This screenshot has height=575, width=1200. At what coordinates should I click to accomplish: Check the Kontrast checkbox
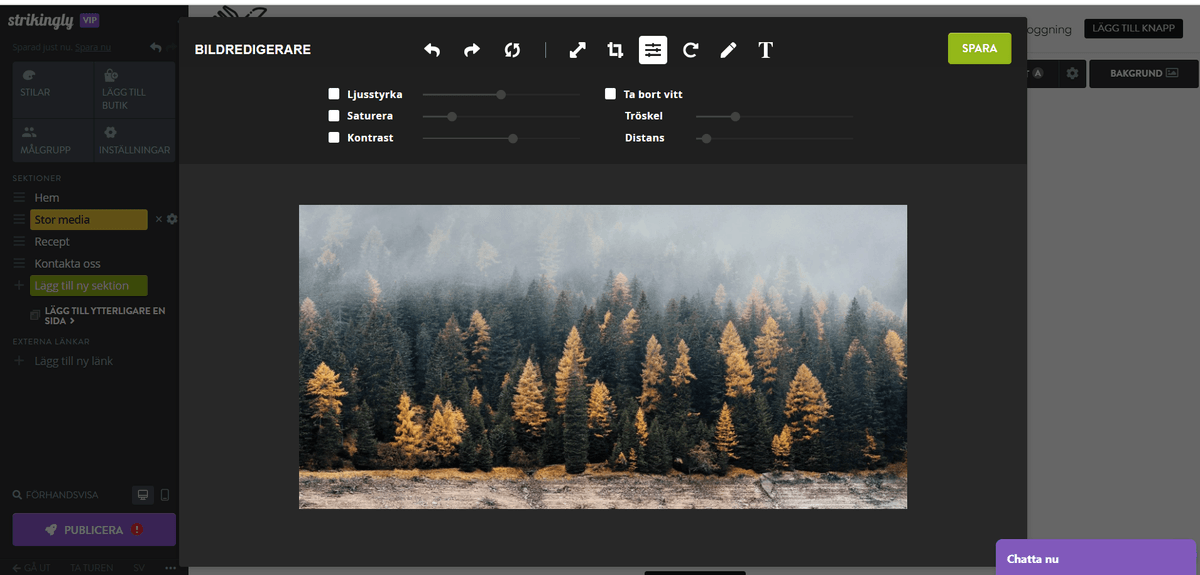coord(334,138)
